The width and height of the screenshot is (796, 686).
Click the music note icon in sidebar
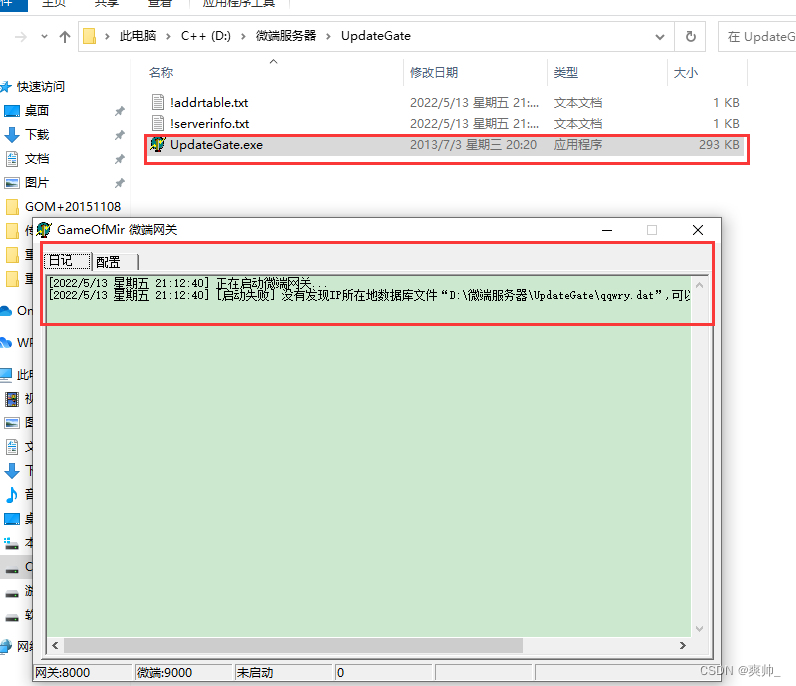(11, 494)
